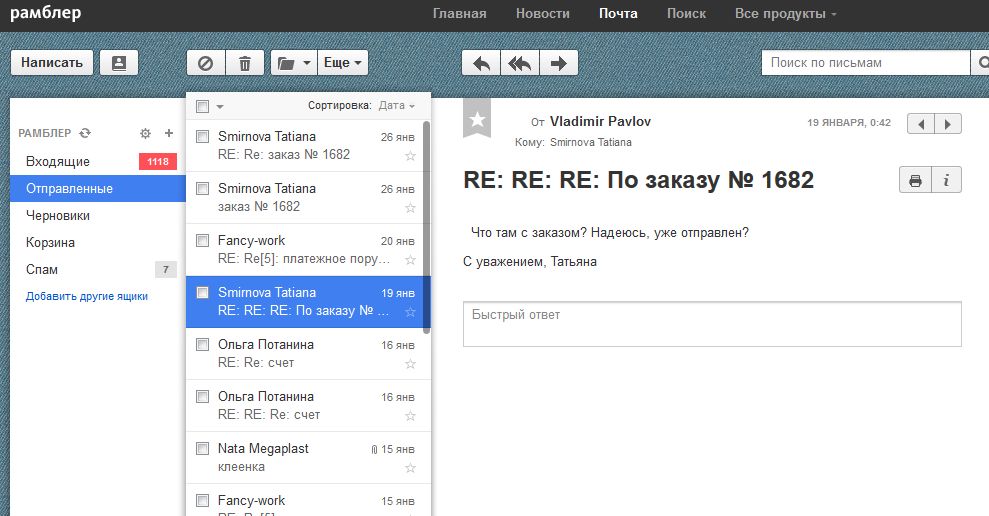Show message info with the i icon
The image size is (989, 516).
tap(946, 181)
